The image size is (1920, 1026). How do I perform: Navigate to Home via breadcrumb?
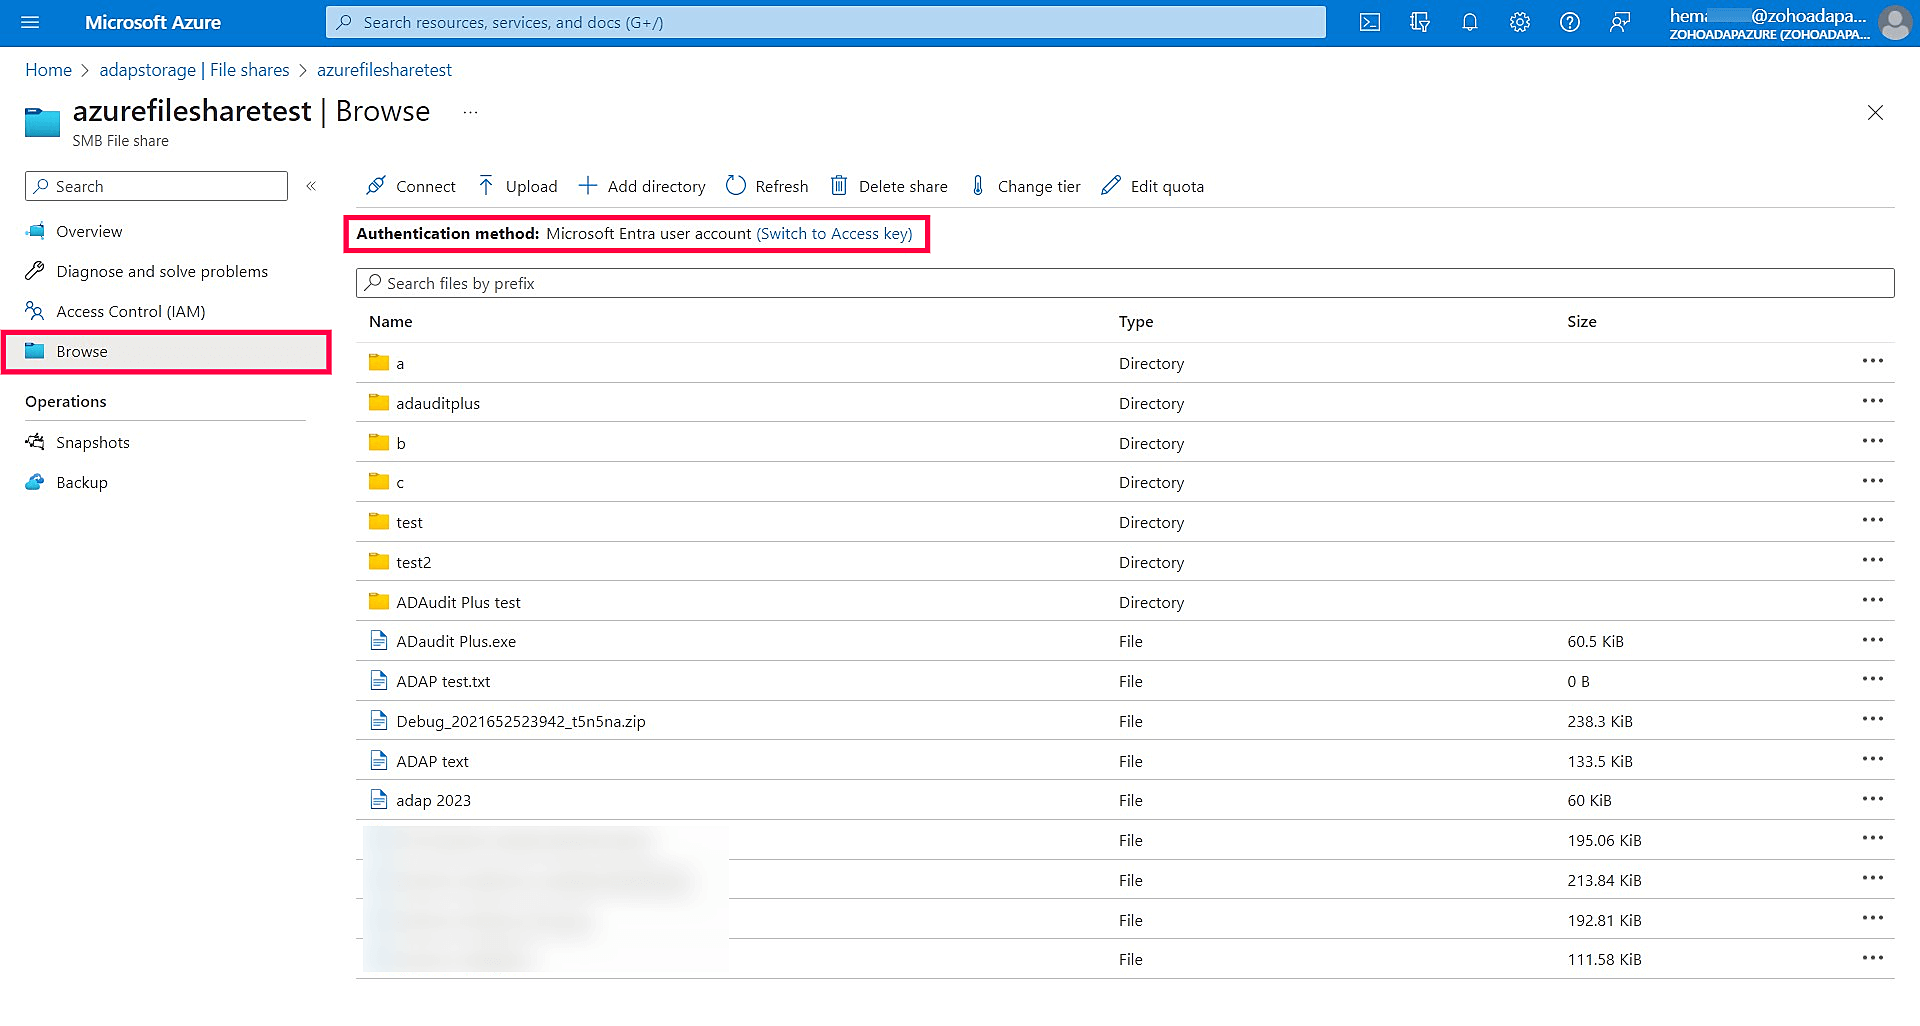[48, 69]
